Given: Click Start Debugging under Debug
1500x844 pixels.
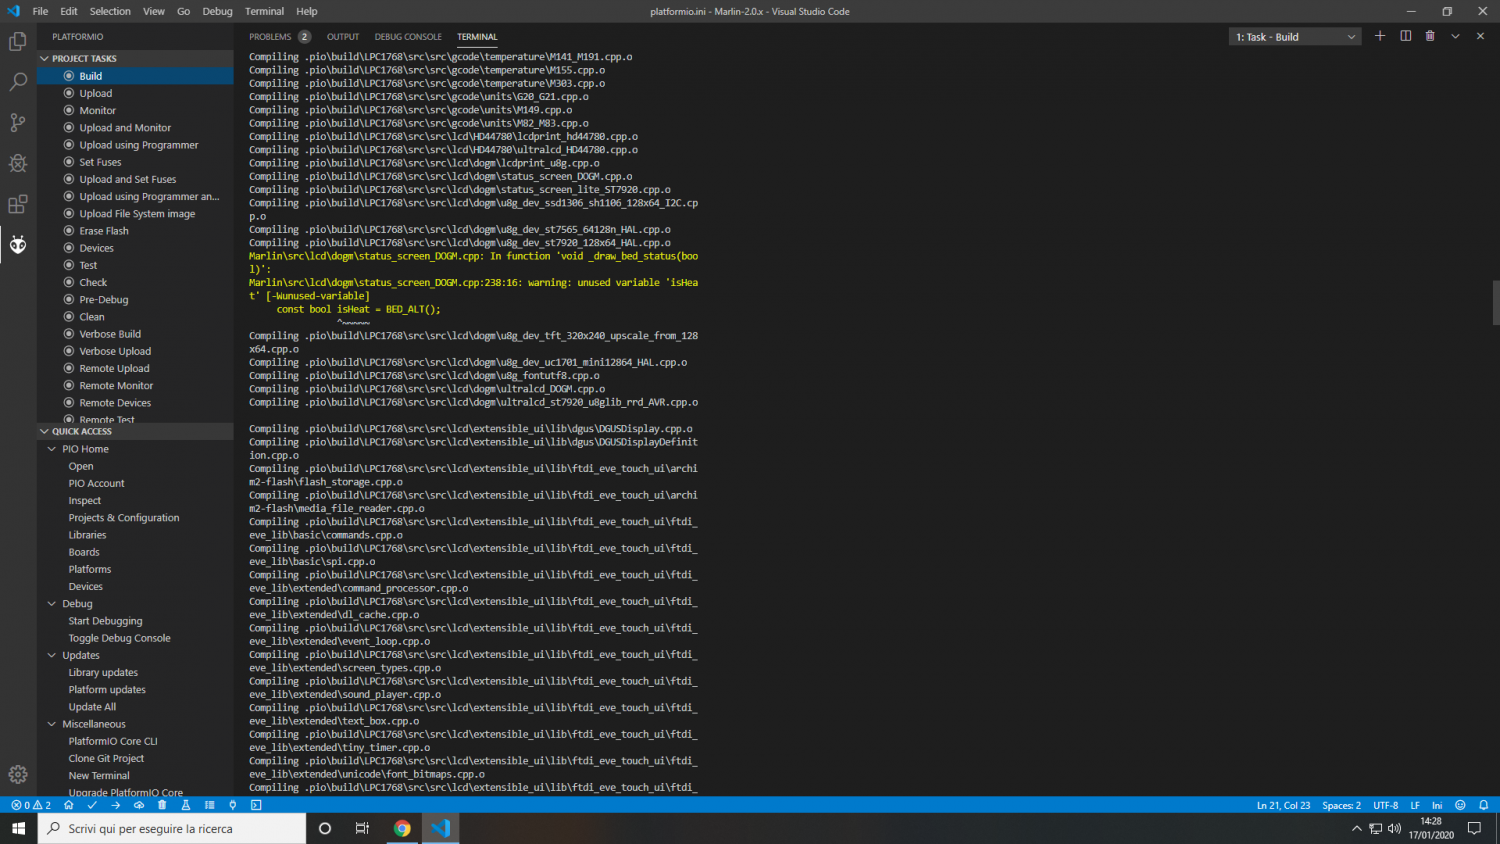Looking at the screenshot, I should pyautogui.click(x=105, y=621).
